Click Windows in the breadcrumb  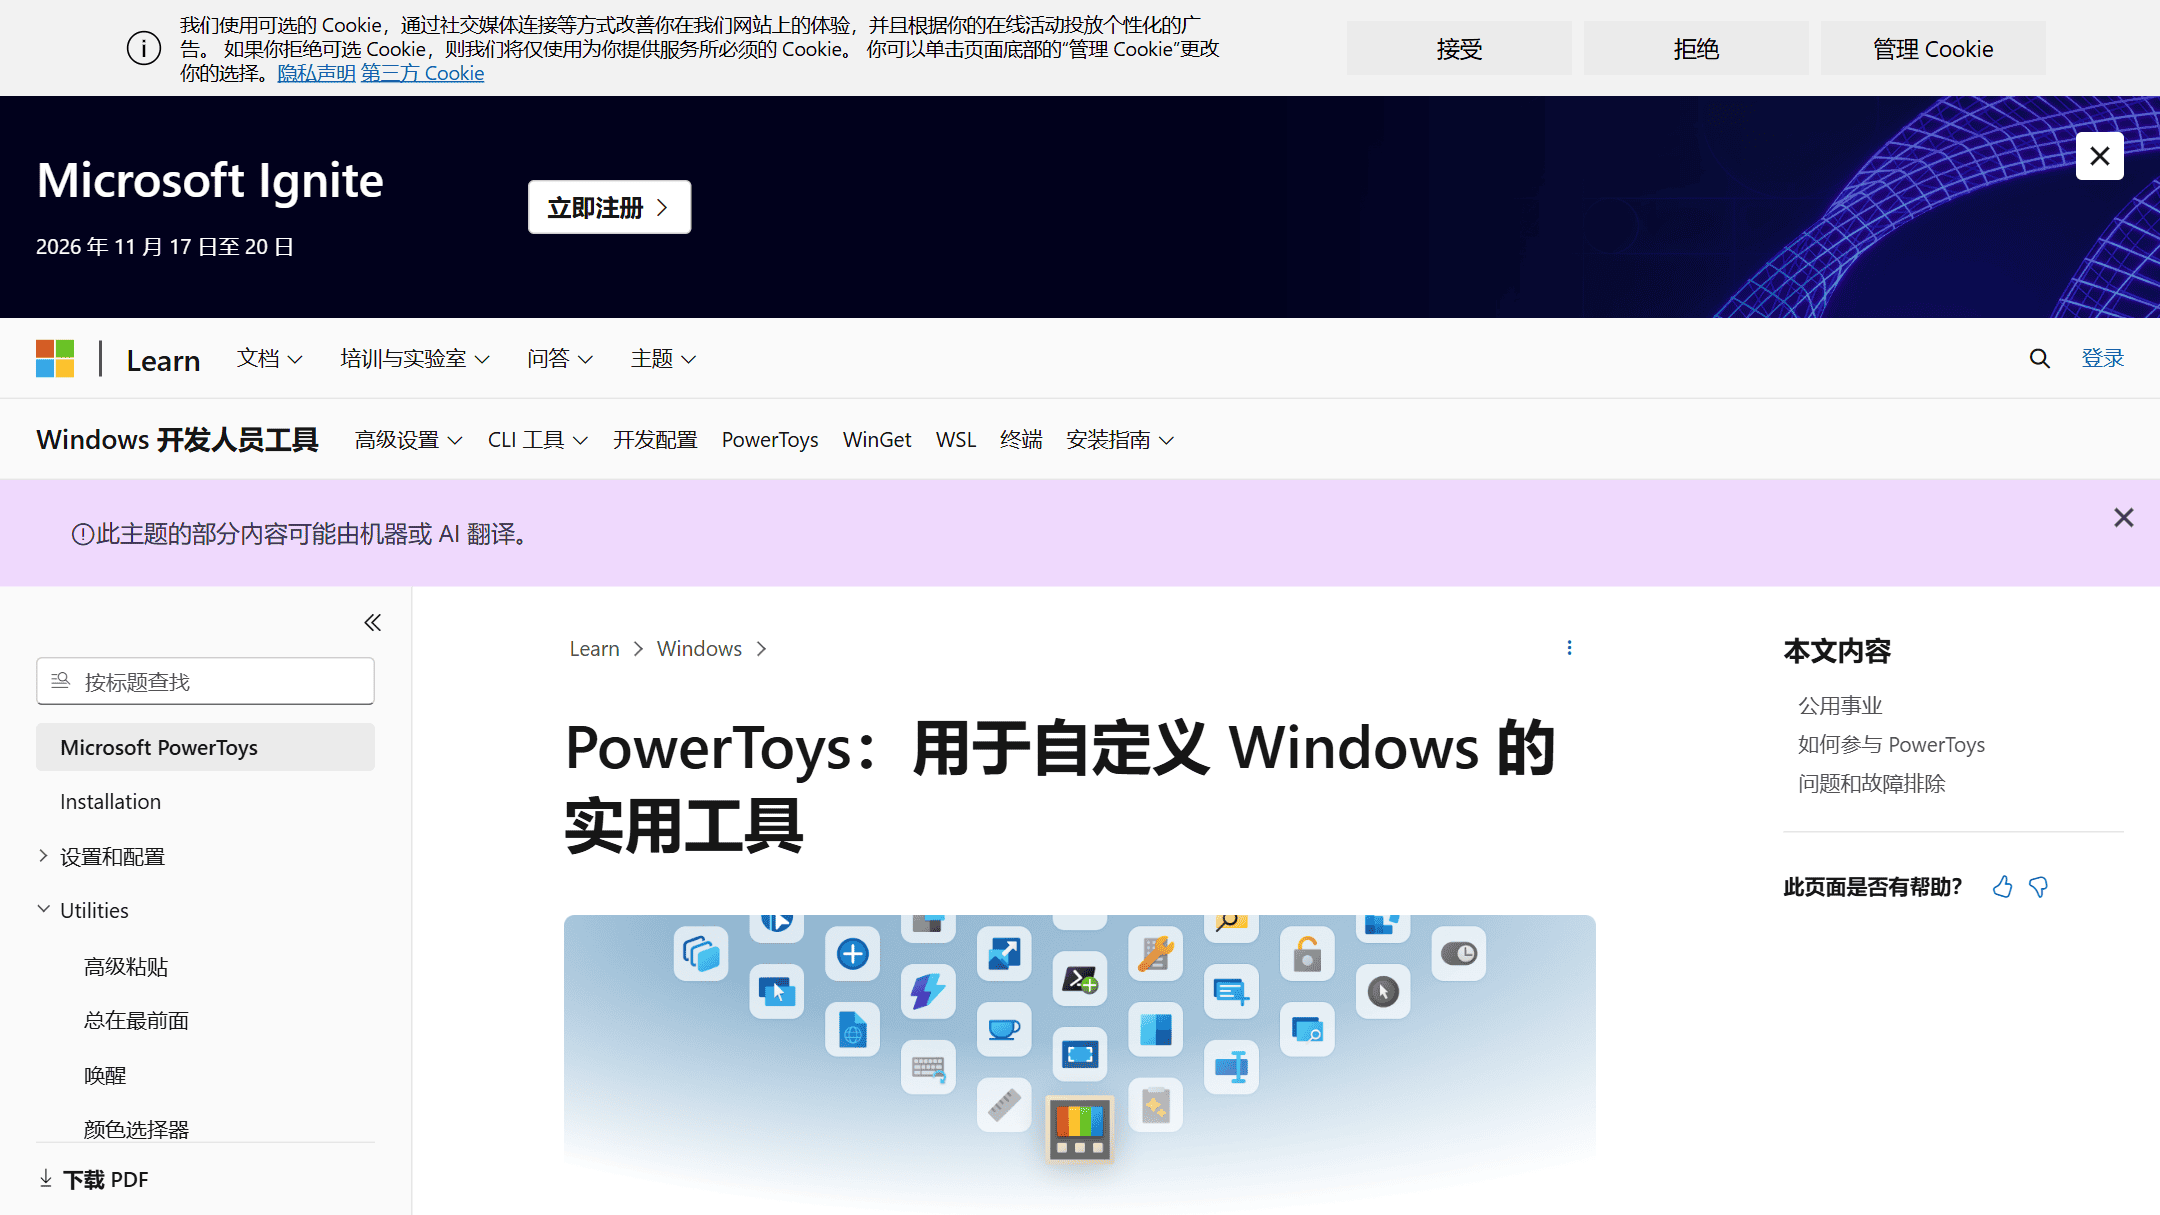pos(699,649)
